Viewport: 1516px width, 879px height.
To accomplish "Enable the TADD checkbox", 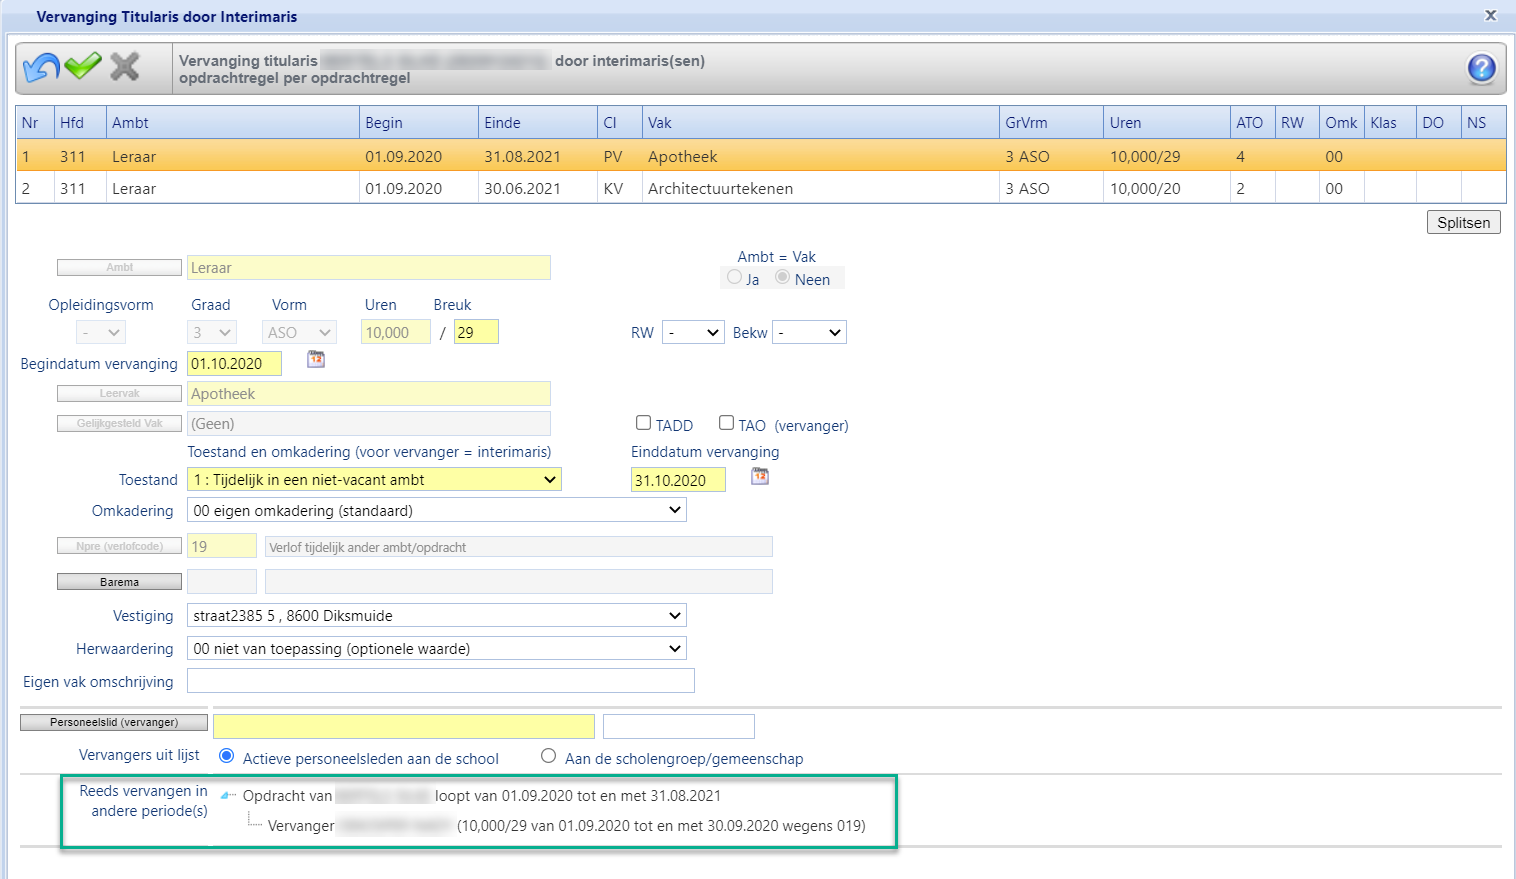I will (644, 423).
